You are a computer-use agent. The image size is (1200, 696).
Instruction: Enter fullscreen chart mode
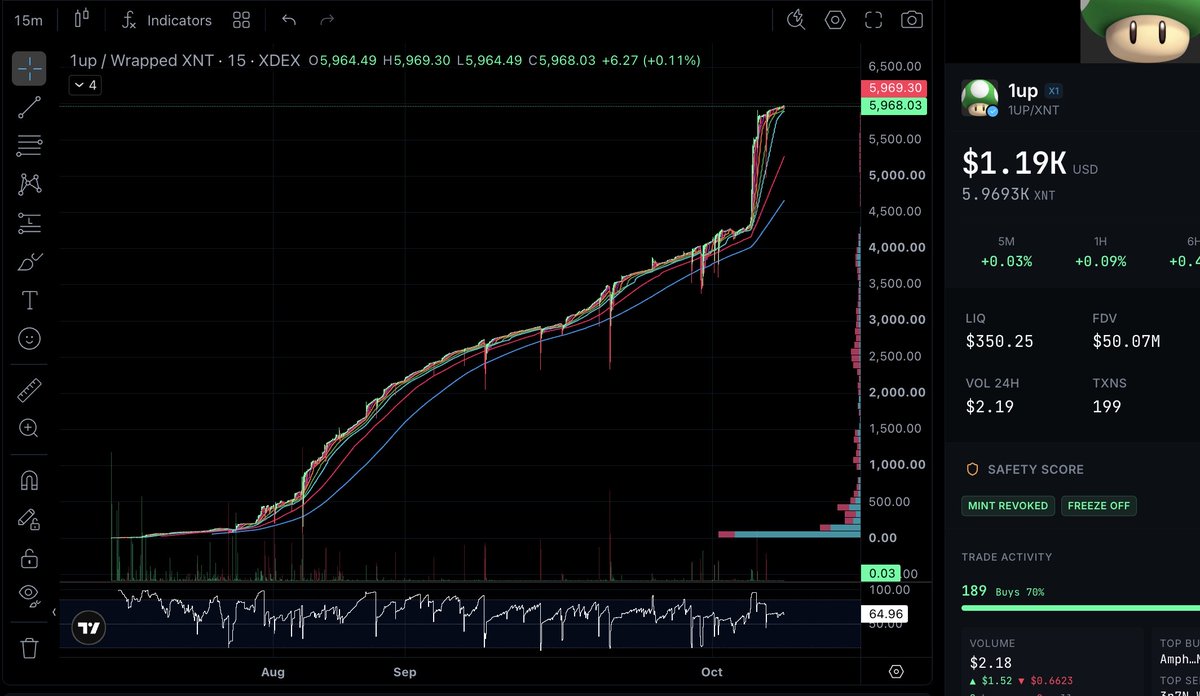click(x=873, y=20)
